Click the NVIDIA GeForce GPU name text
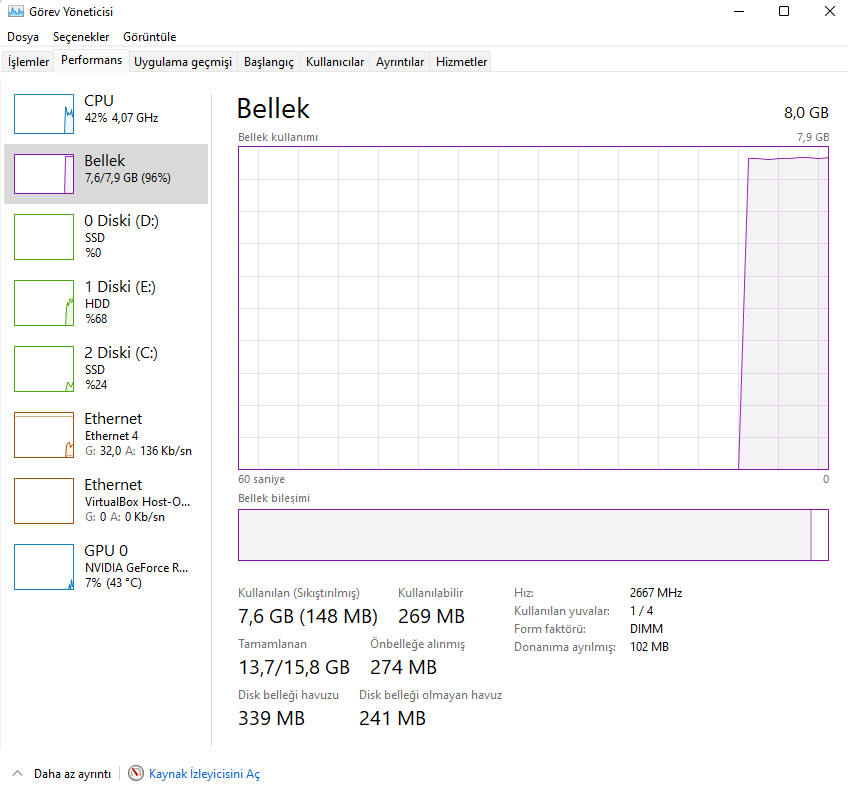The image size is (848, 787). coord(136,568)
